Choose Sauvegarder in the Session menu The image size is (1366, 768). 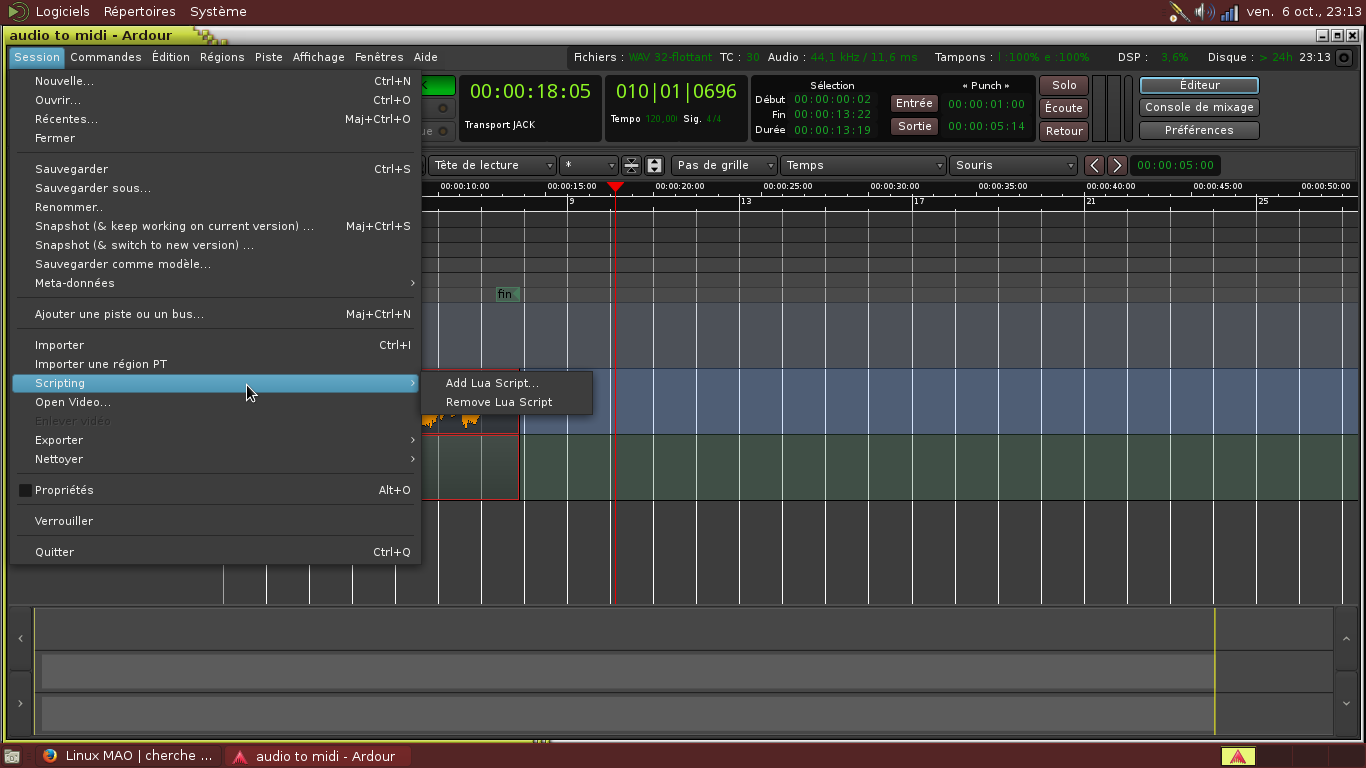coord(71,169)
